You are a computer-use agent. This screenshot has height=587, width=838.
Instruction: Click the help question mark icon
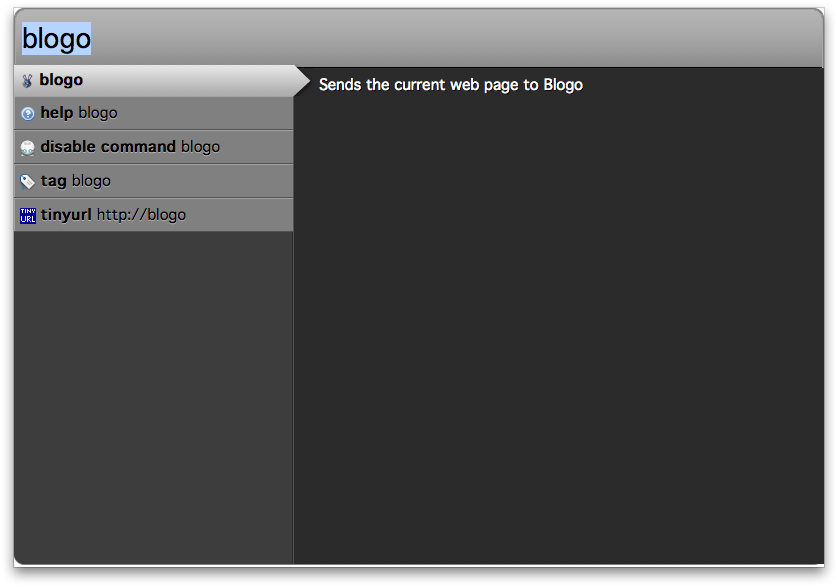(27, 114)
